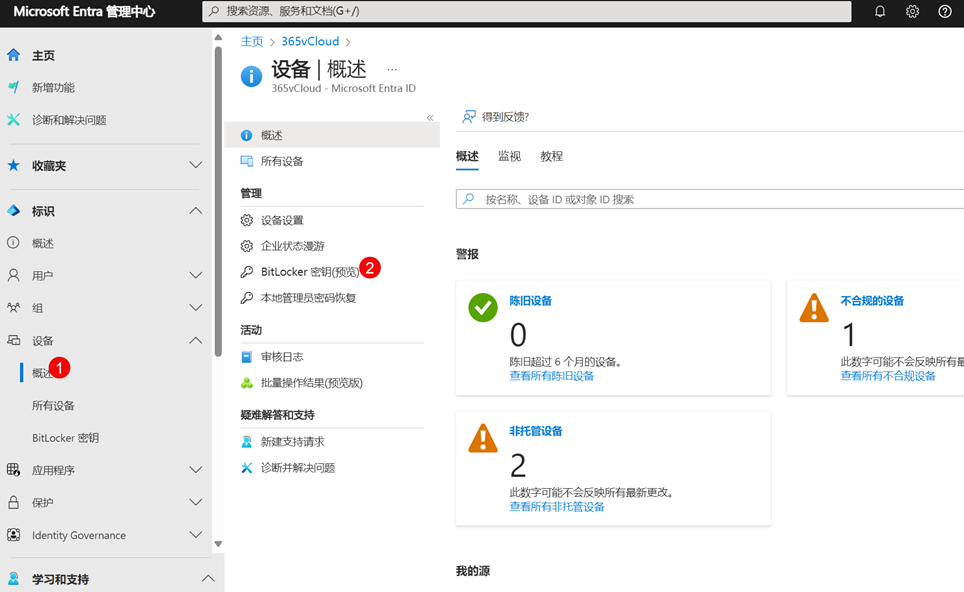Click the device name or ID search field
This screenshot has width=964, height=592.
click(x=709, y=199)
